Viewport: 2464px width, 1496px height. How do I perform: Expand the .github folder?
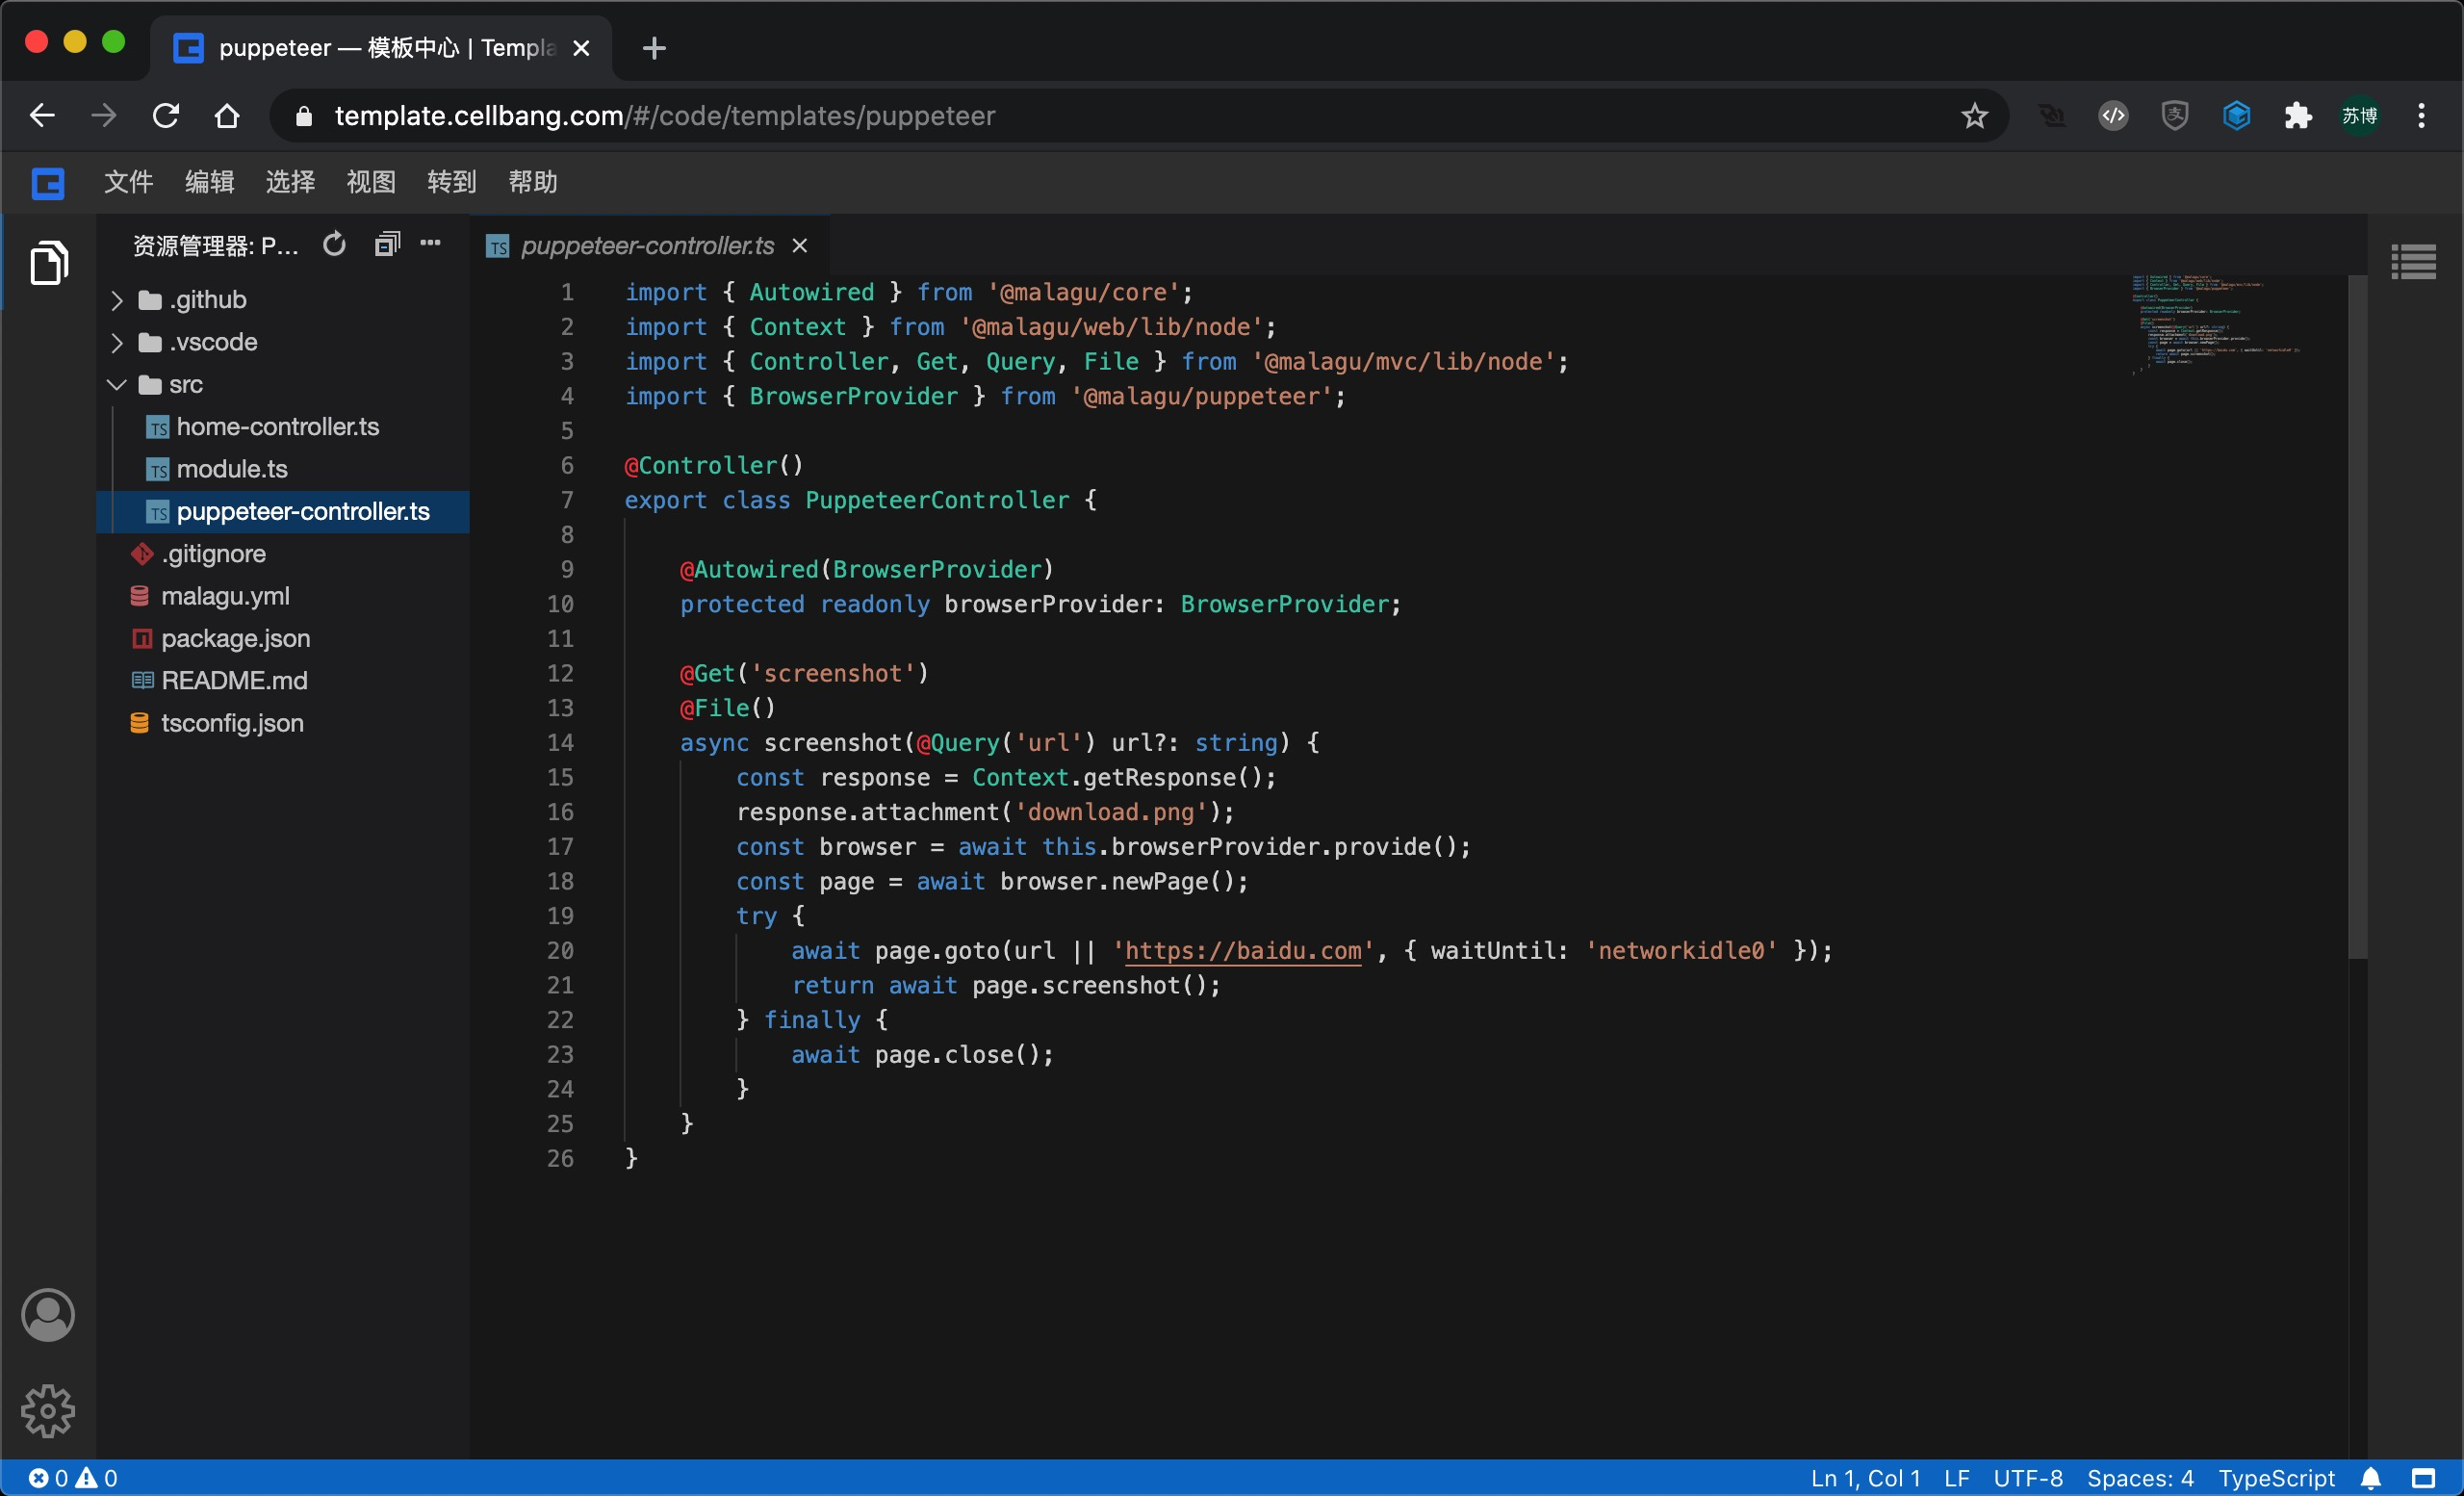click(x=282, y=300)
